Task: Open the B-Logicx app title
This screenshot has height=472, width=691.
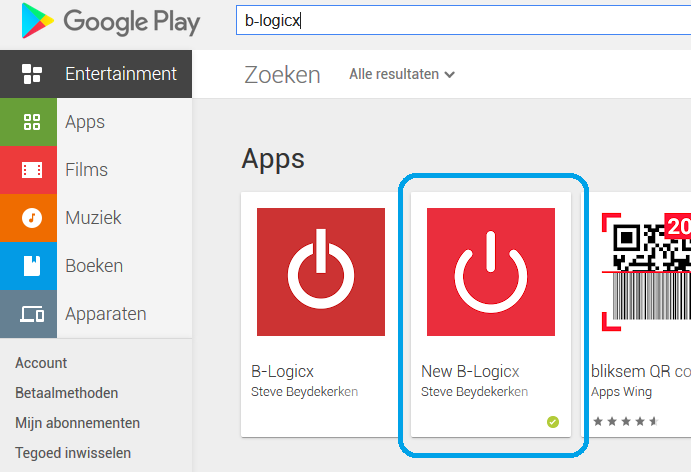Action: (282, 371)
